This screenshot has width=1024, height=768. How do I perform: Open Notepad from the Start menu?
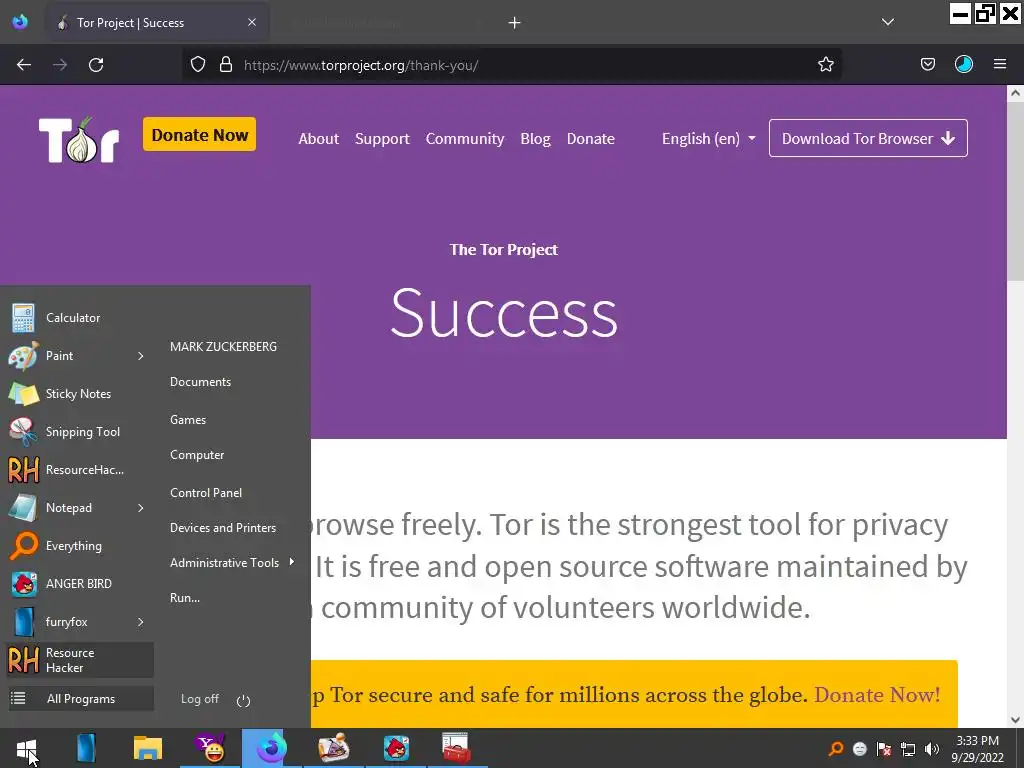tap(69, 507)
